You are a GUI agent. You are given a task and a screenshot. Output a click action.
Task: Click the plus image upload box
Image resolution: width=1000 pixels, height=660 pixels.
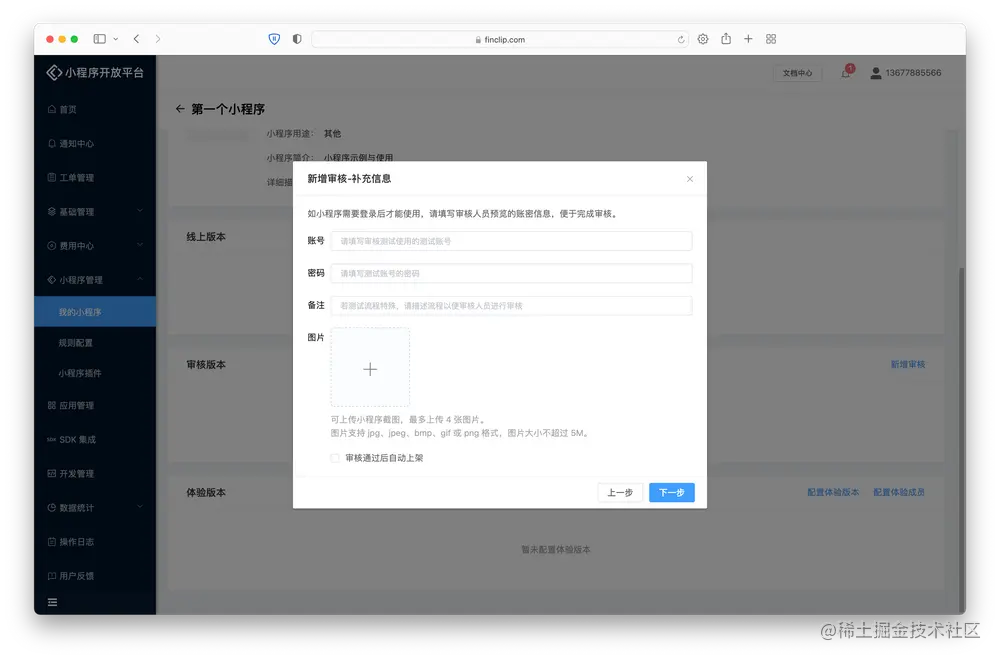coord(370,368)
